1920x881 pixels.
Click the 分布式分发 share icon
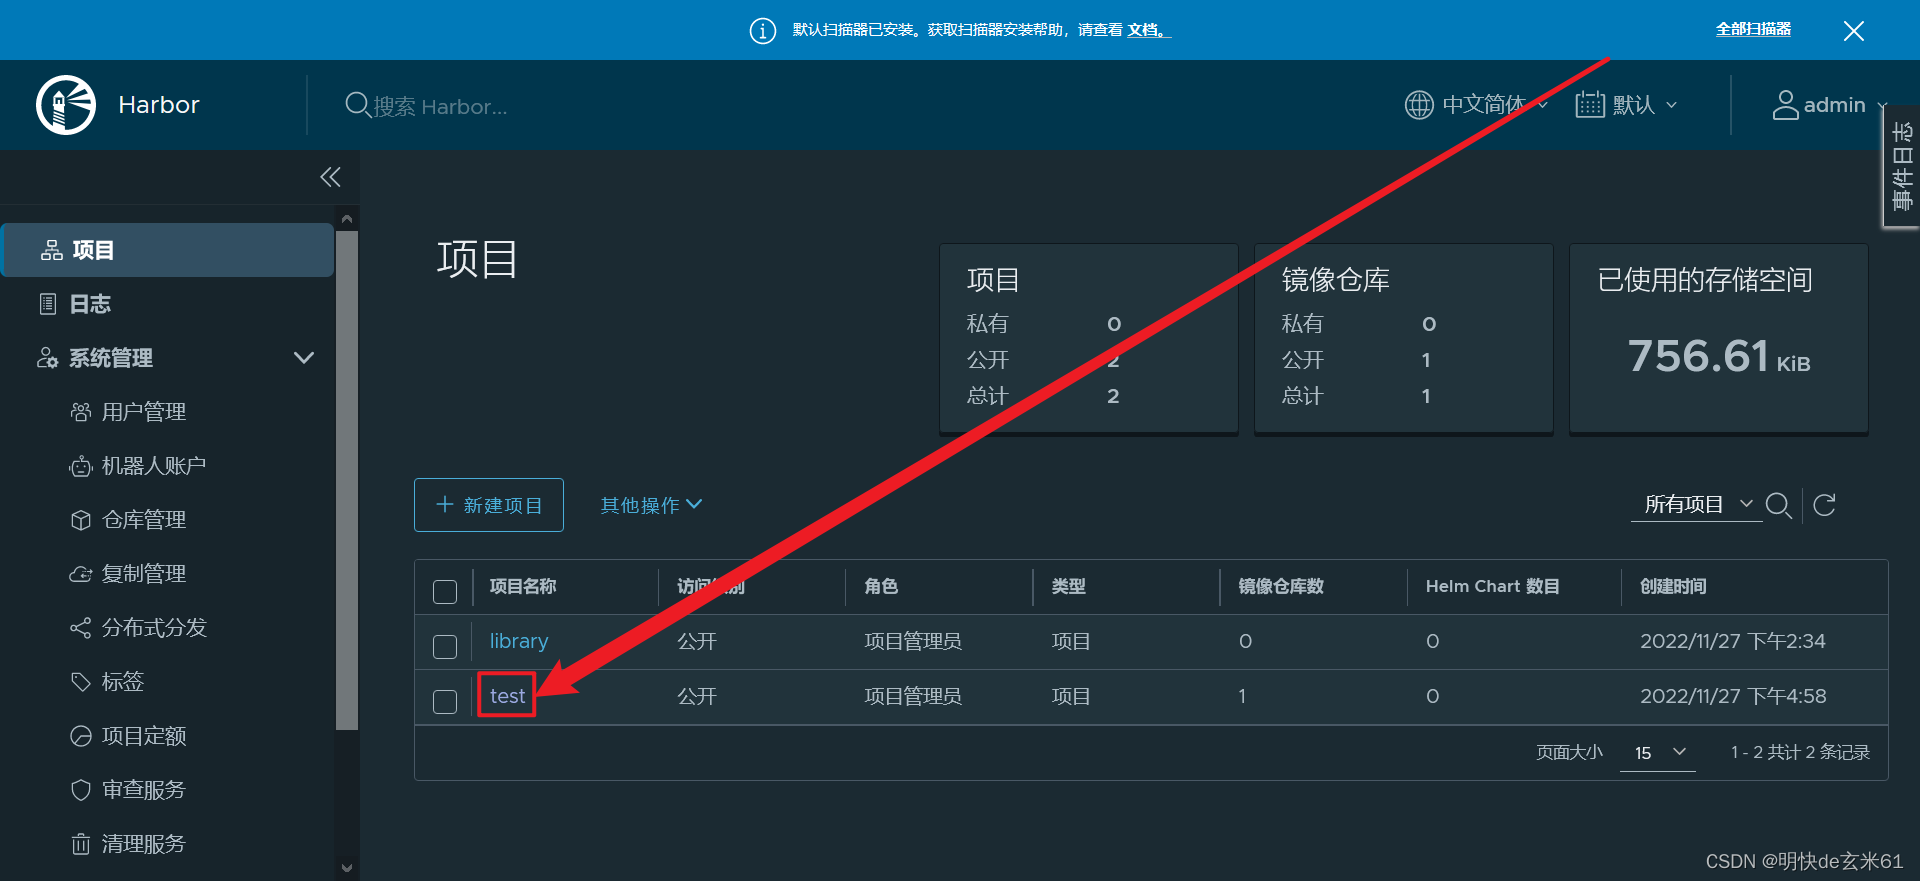point(81,628)
